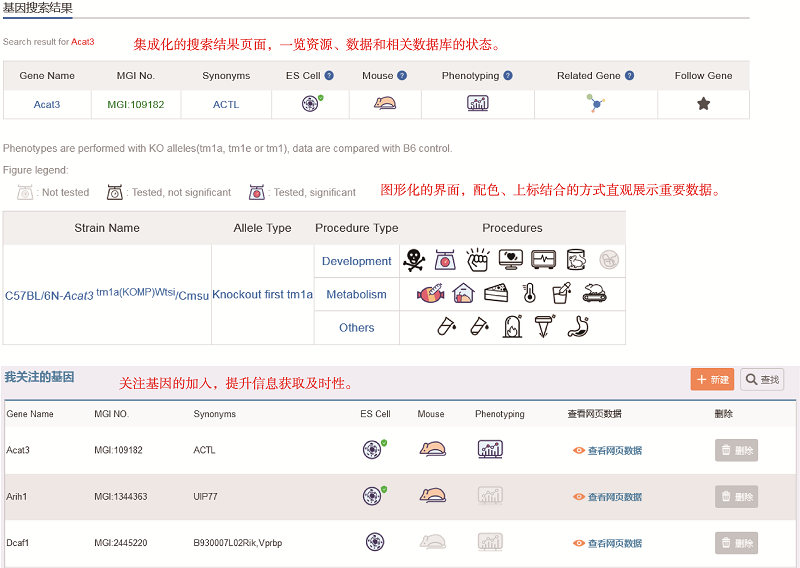View web data for Acat3 followed gene
The height and width of the screenshot is (568, 800).
pyautogui.click(x=607, y=451)
